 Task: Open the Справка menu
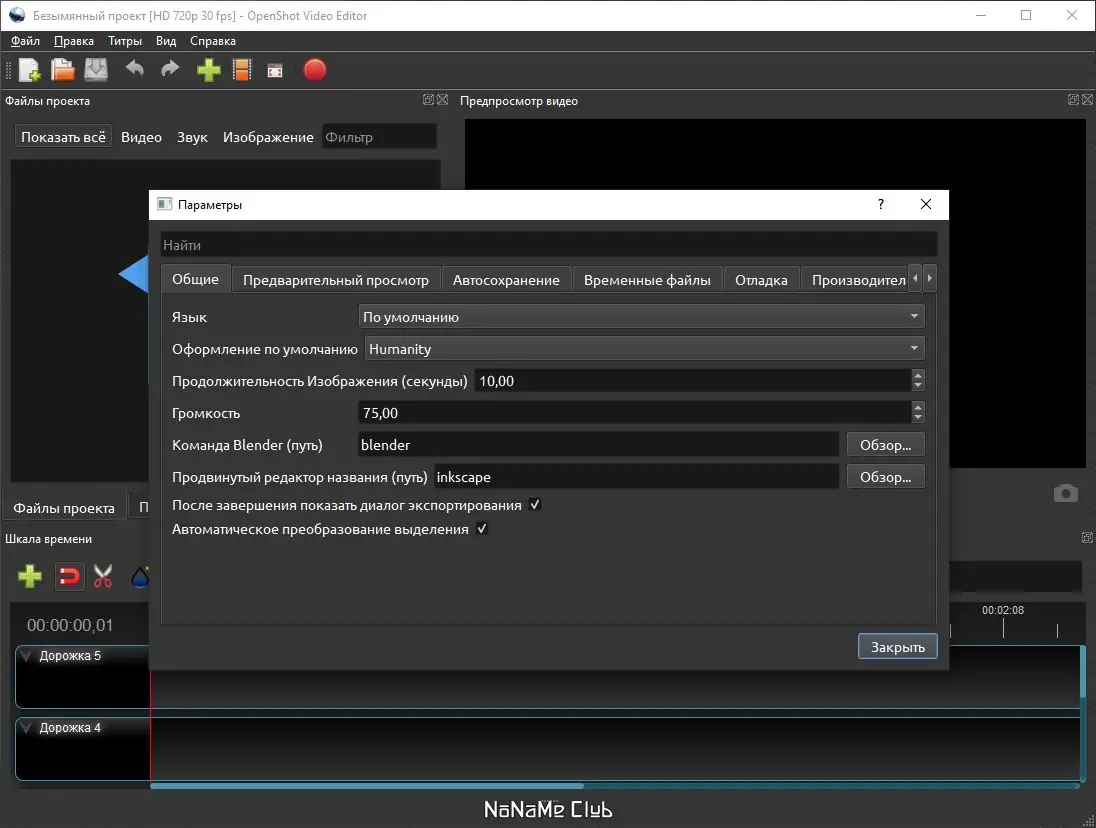[212, 41]
